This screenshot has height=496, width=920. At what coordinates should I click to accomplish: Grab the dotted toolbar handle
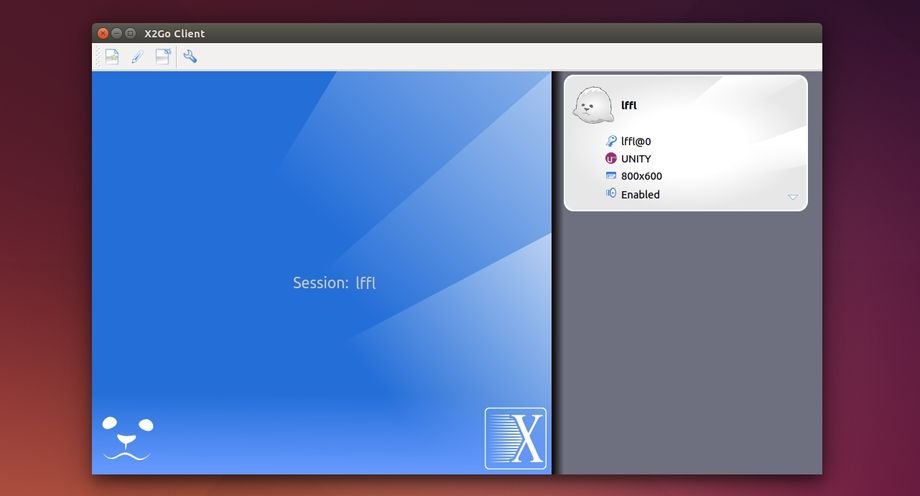[x=98, y=57]
